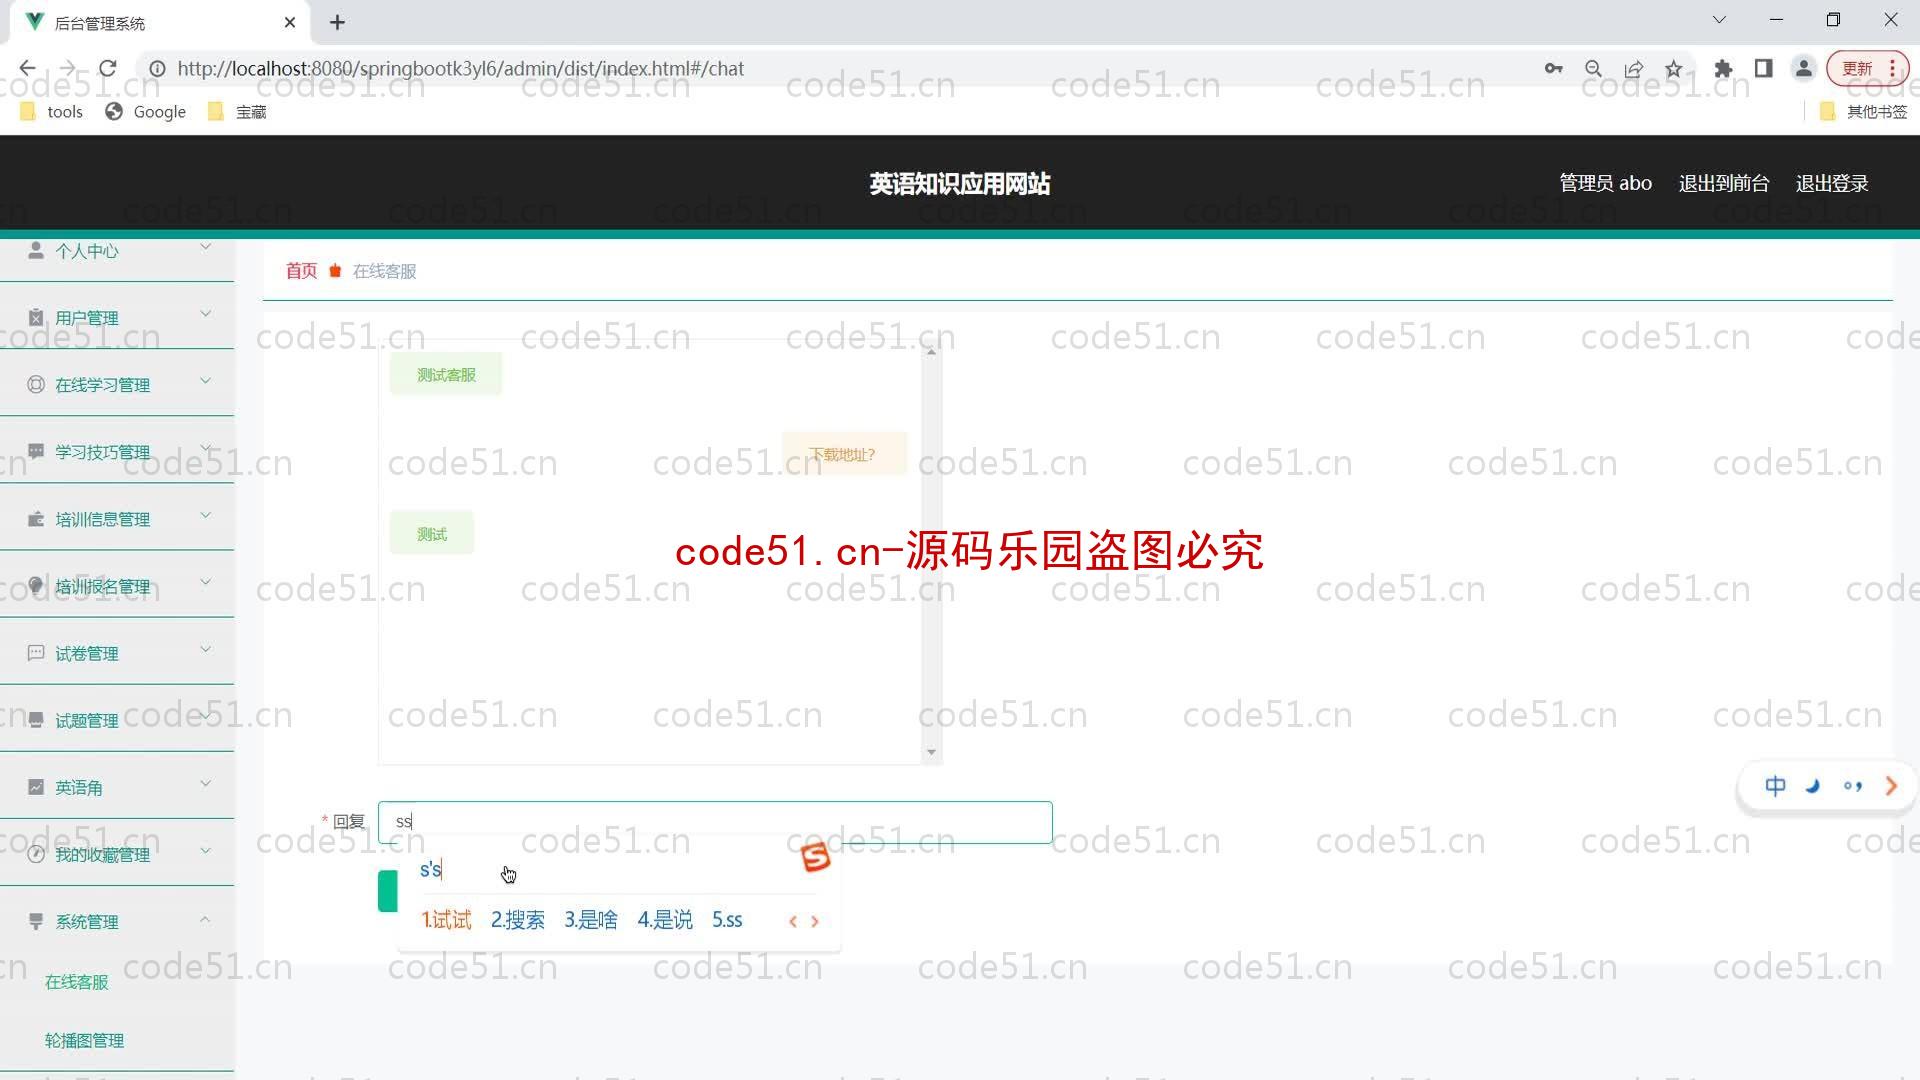Open 其他书签 folder
Image resolution: width=1920 pixels, height=1080 pixels.
[x=1864, y=112]
